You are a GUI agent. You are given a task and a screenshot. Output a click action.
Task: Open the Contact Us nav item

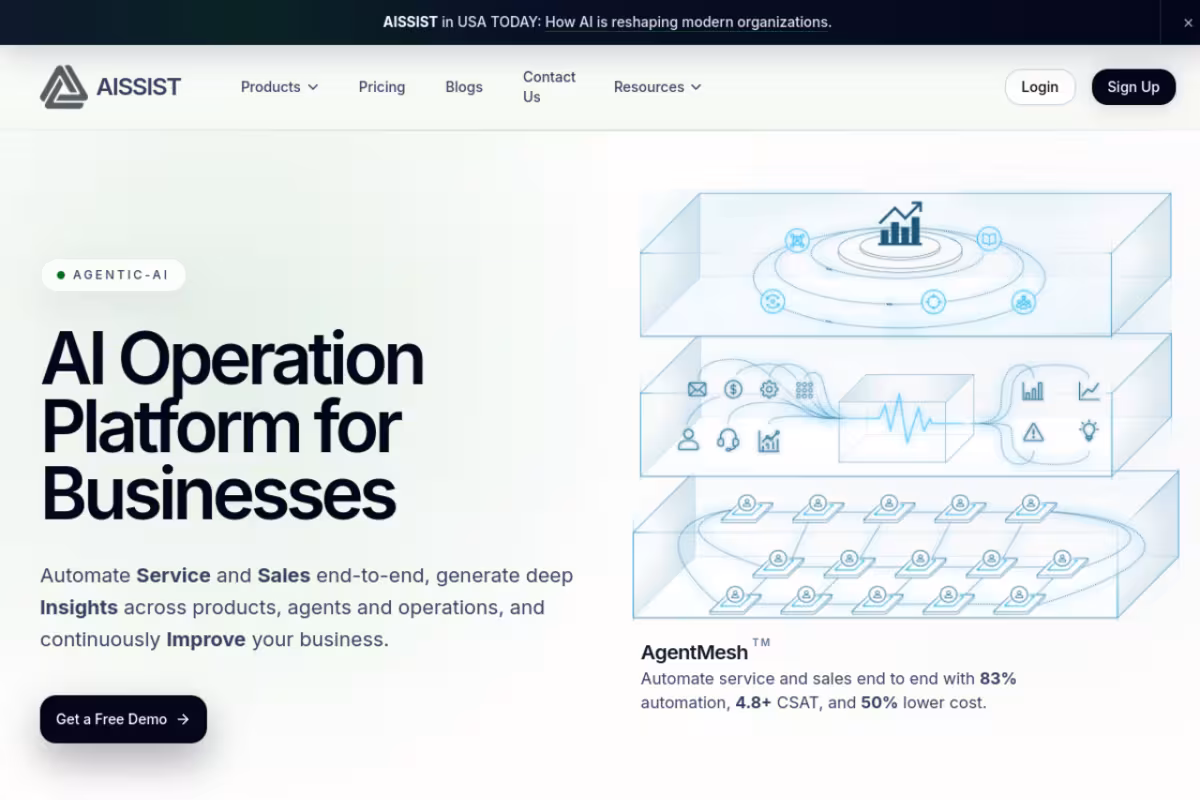tap(549, 87)
